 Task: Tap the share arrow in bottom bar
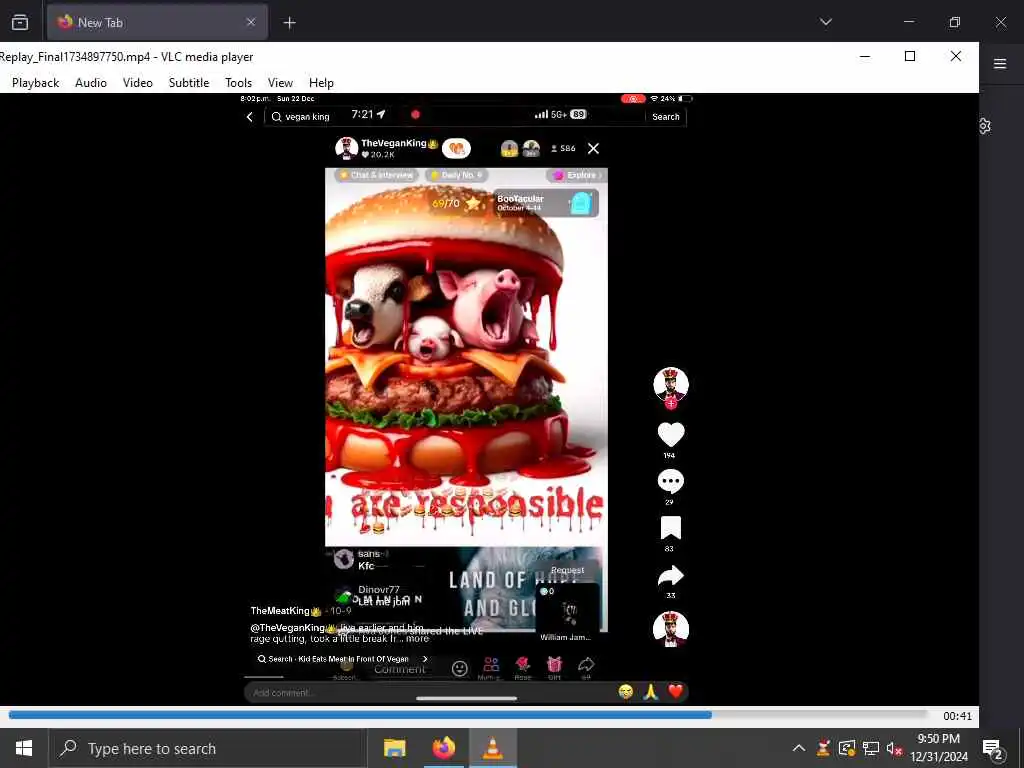(x=586, y=665)
